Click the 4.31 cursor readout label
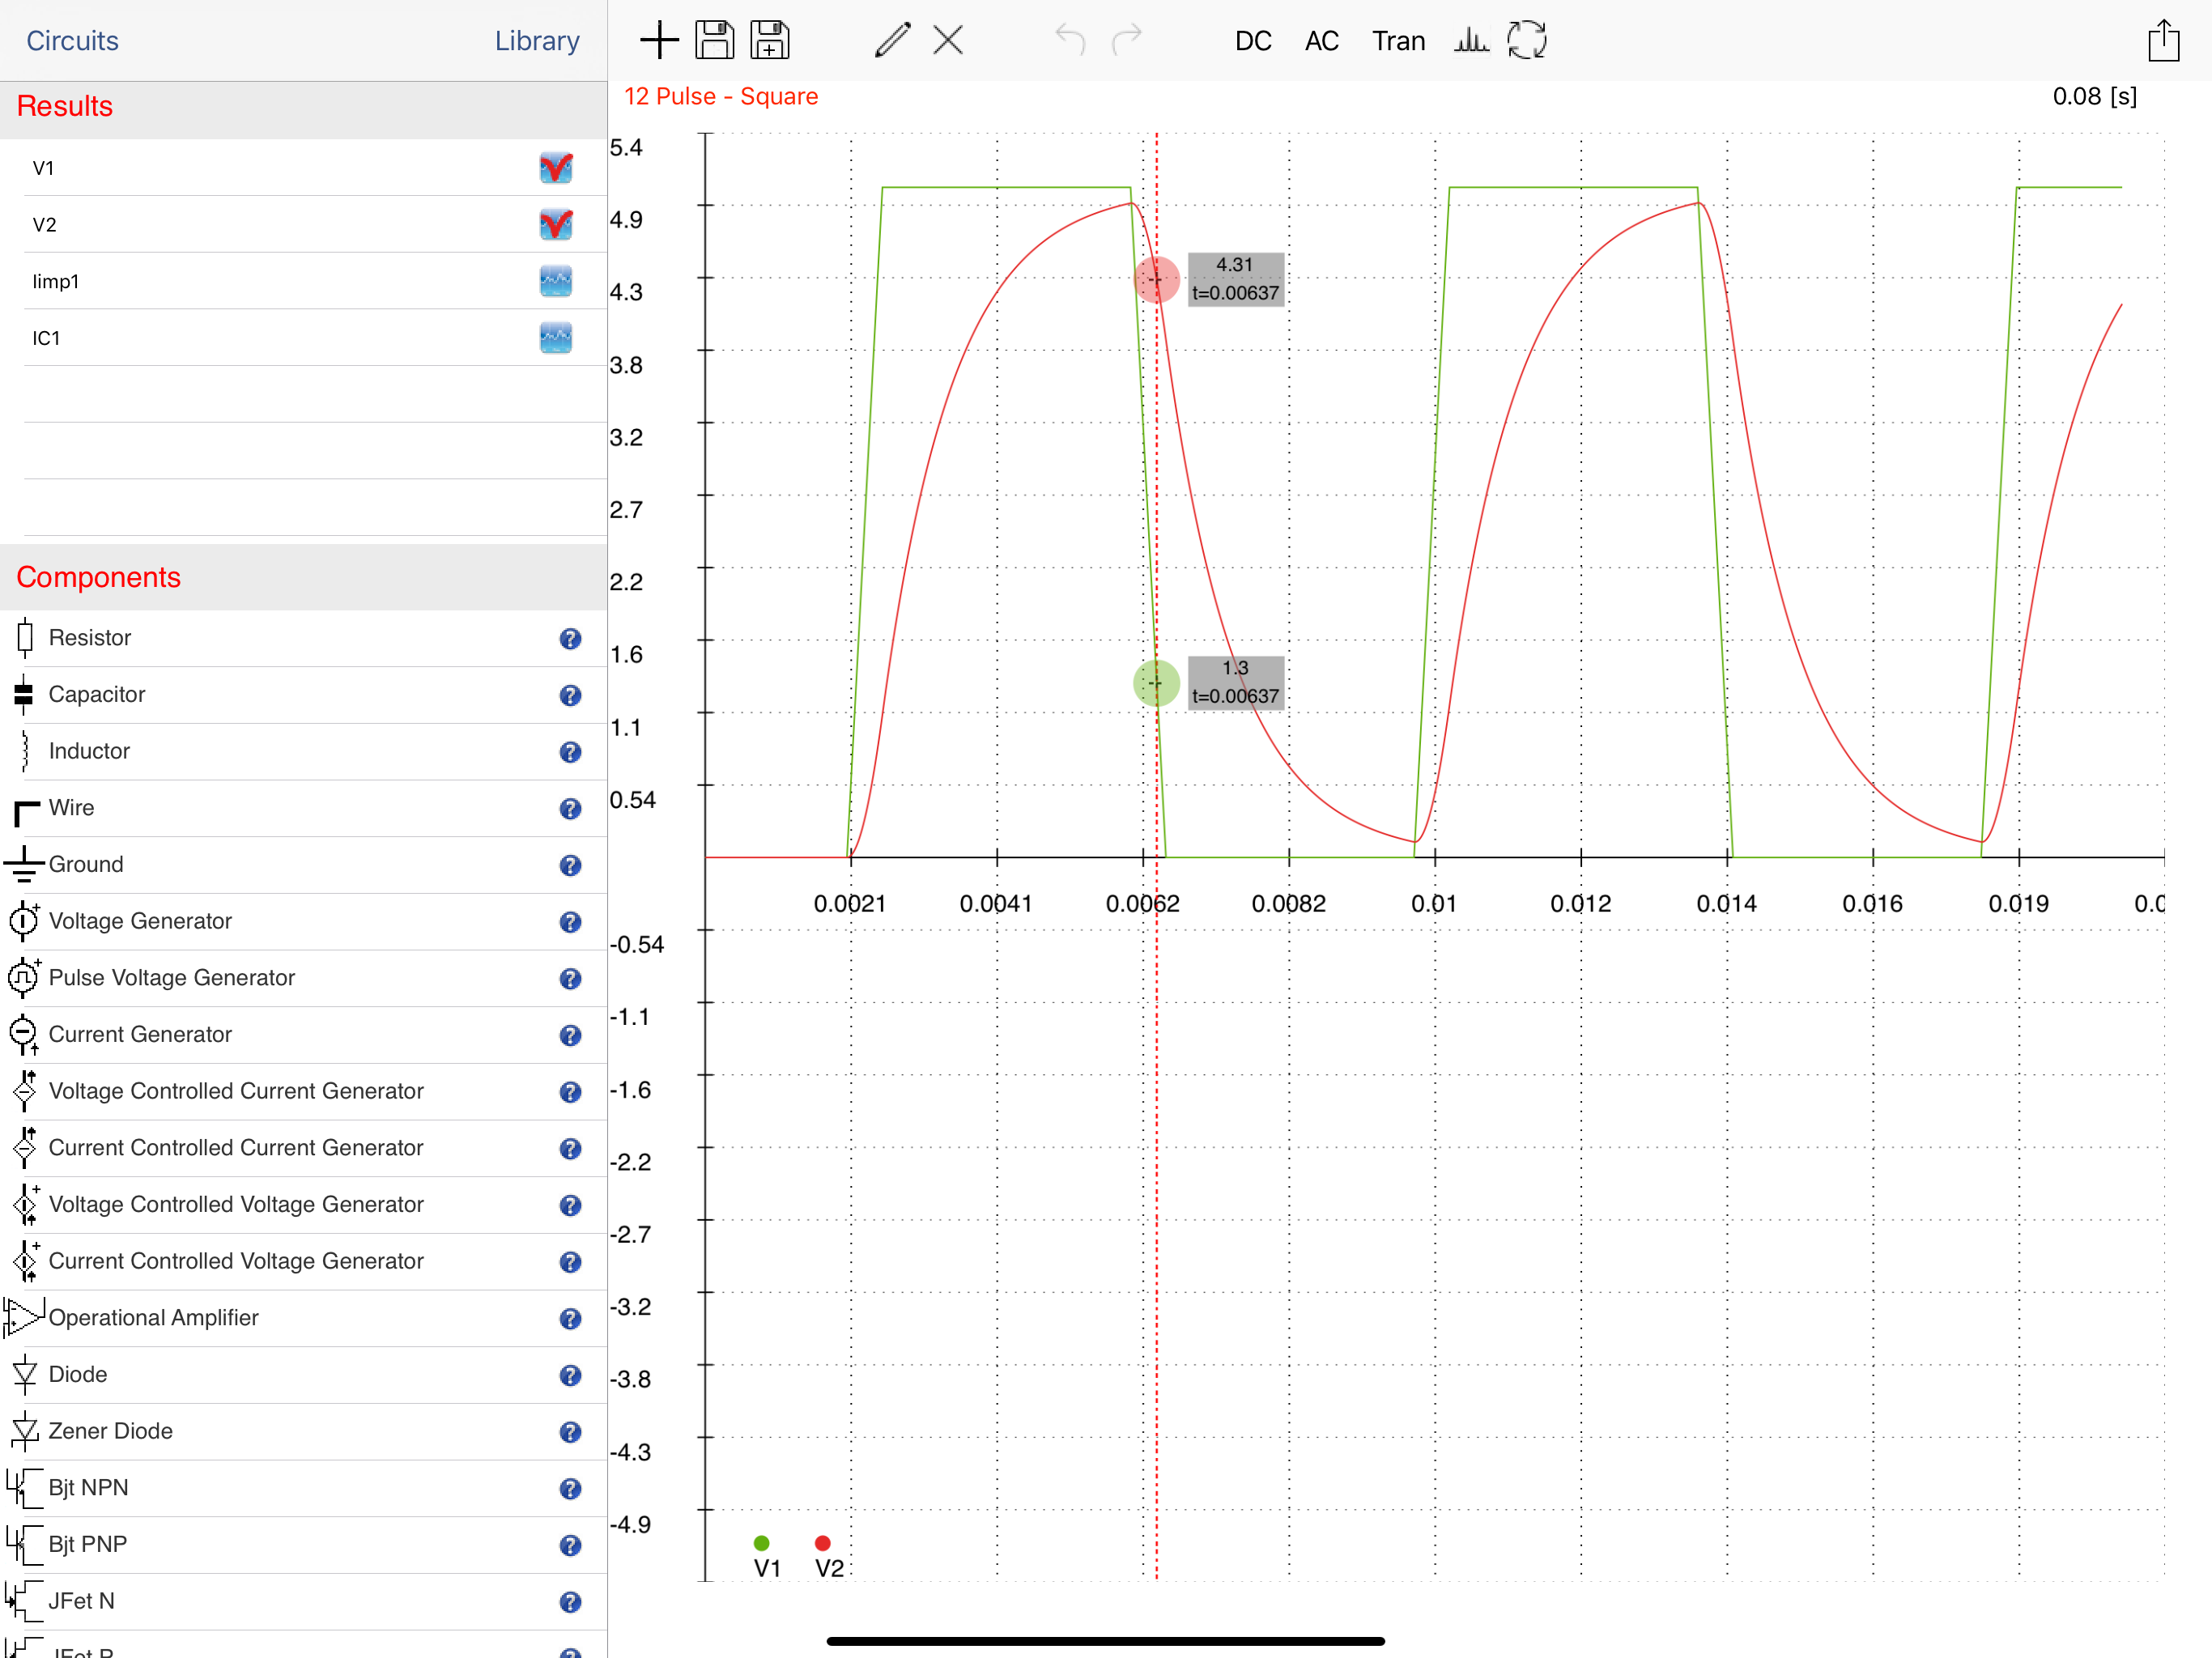 click(1235, 279)
